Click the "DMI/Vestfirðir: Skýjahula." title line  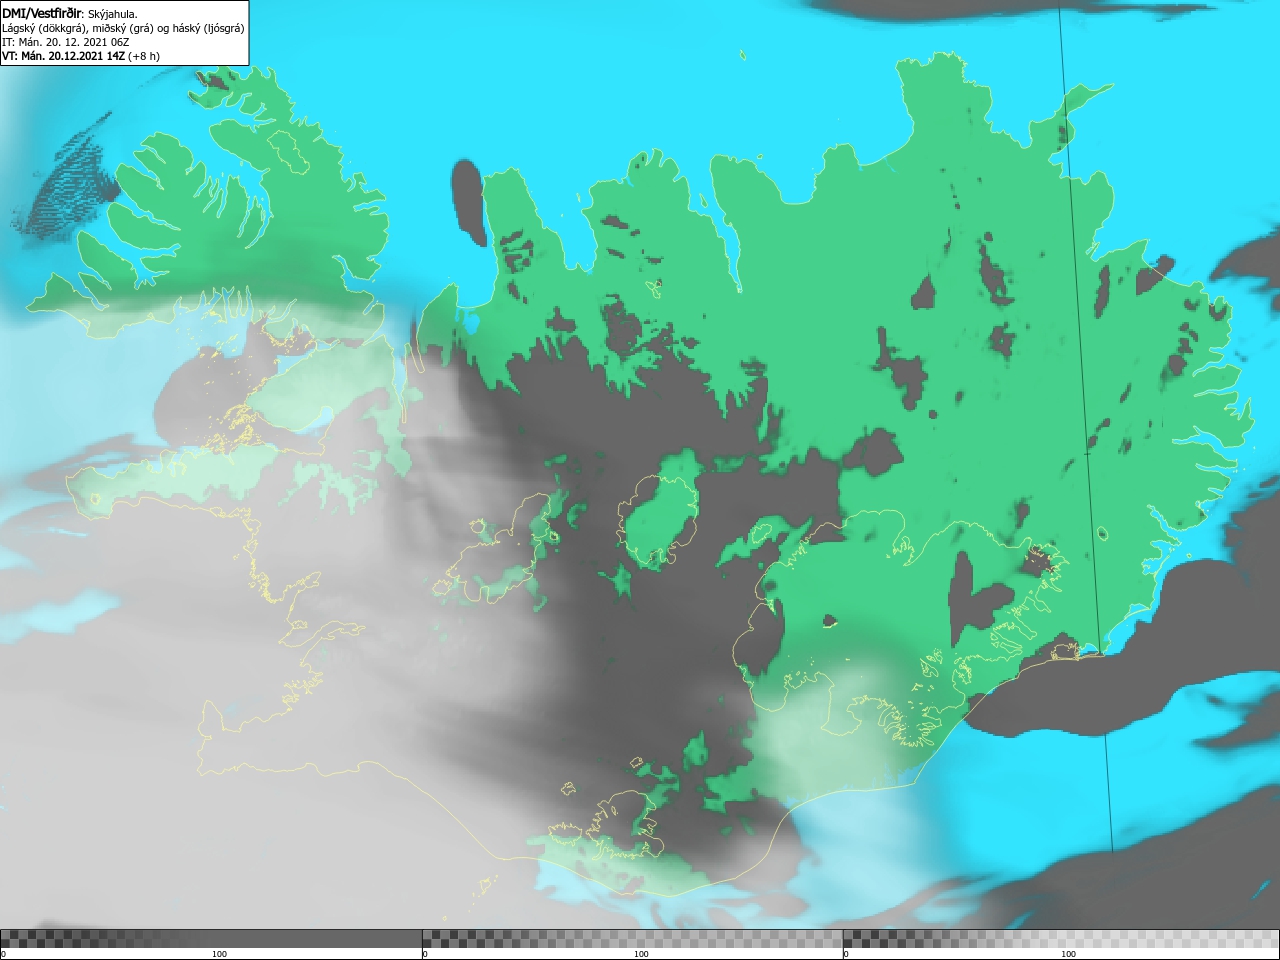pyautogui.click(x=70, y=14)
